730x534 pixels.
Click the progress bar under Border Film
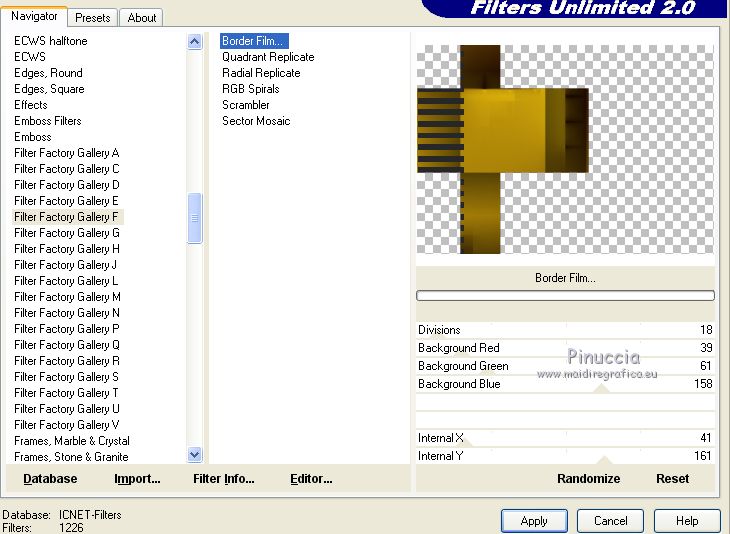click(x=565, y=296)
